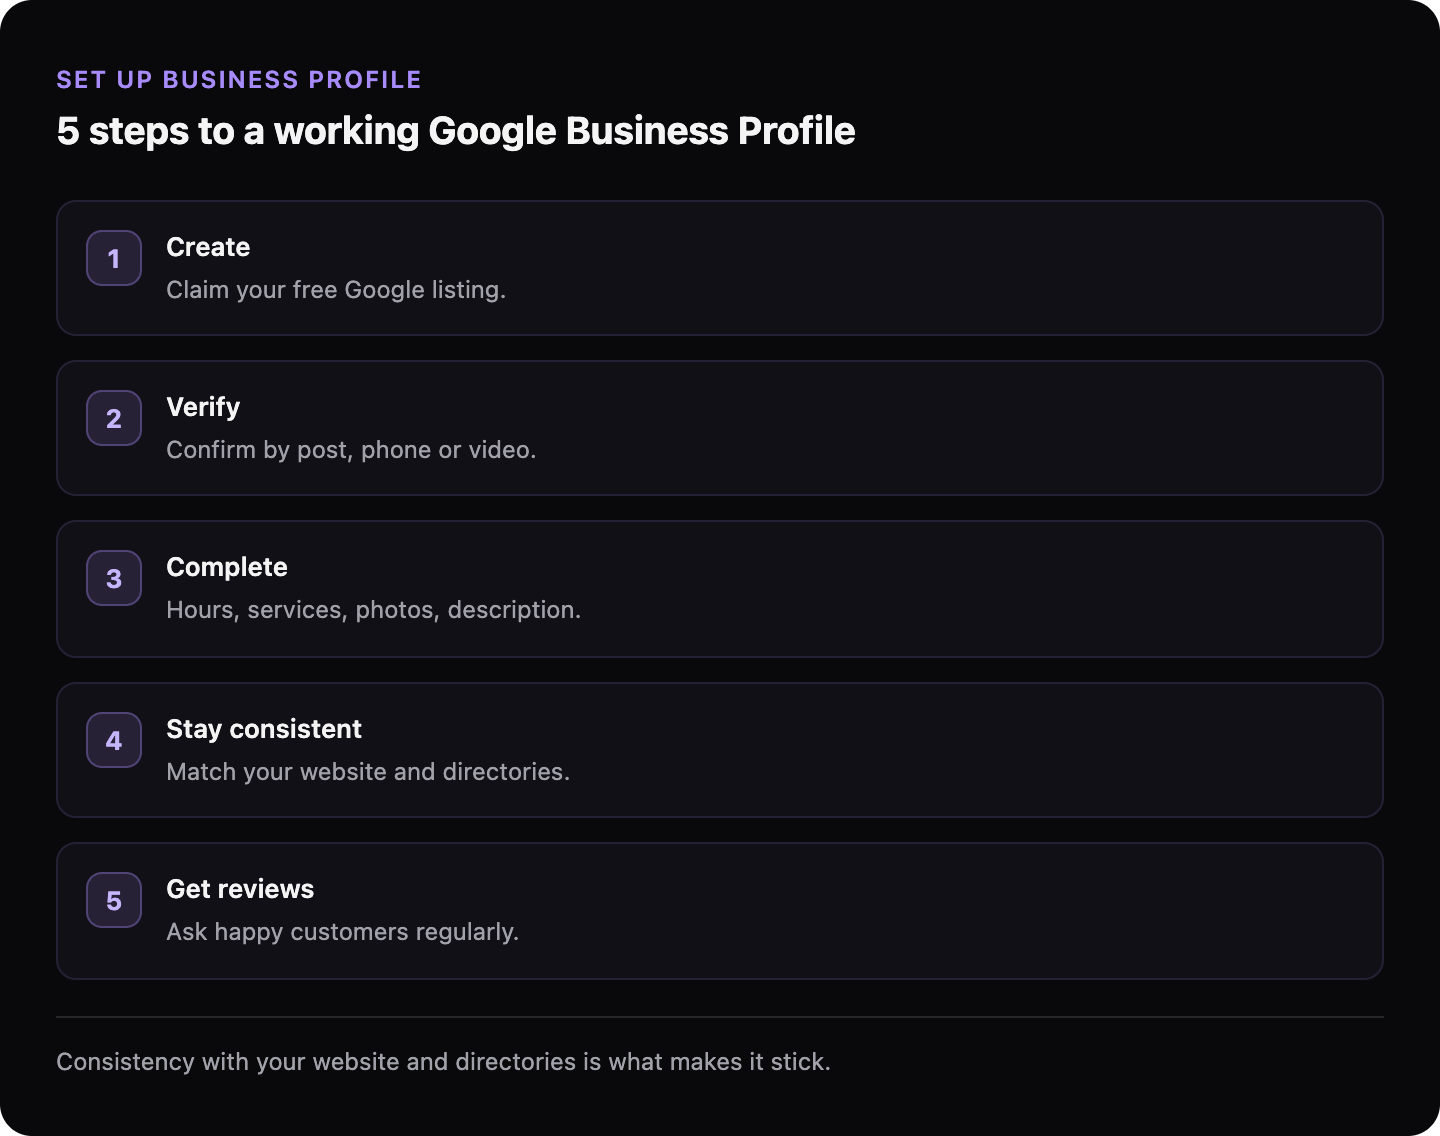
Task: Click 'Hours, services, photos, description.' text
Action: 373,610
